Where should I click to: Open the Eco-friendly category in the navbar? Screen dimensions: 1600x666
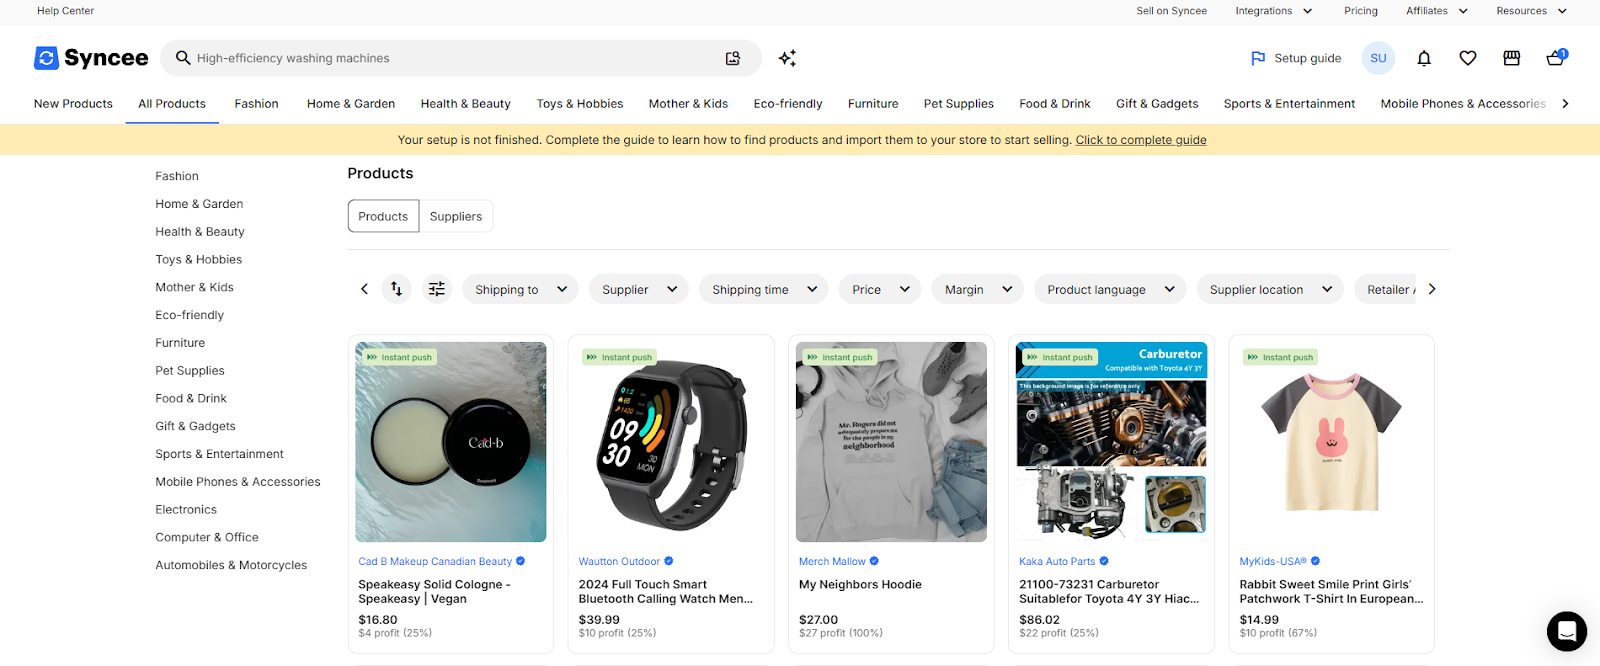point(787,103)
